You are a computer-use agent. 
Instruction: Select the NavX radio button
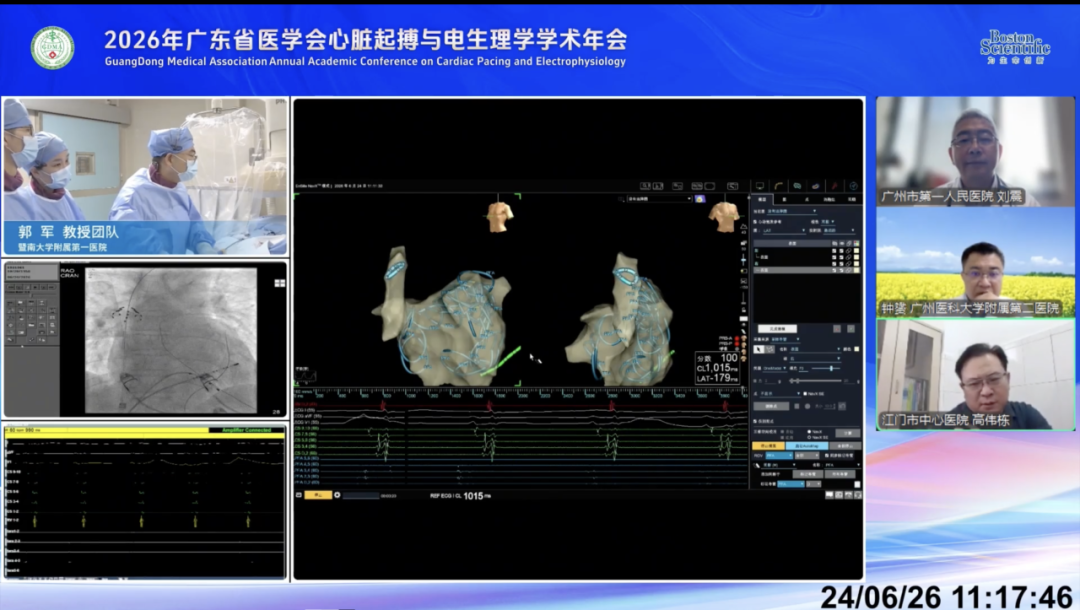click(x=809, y=432)
